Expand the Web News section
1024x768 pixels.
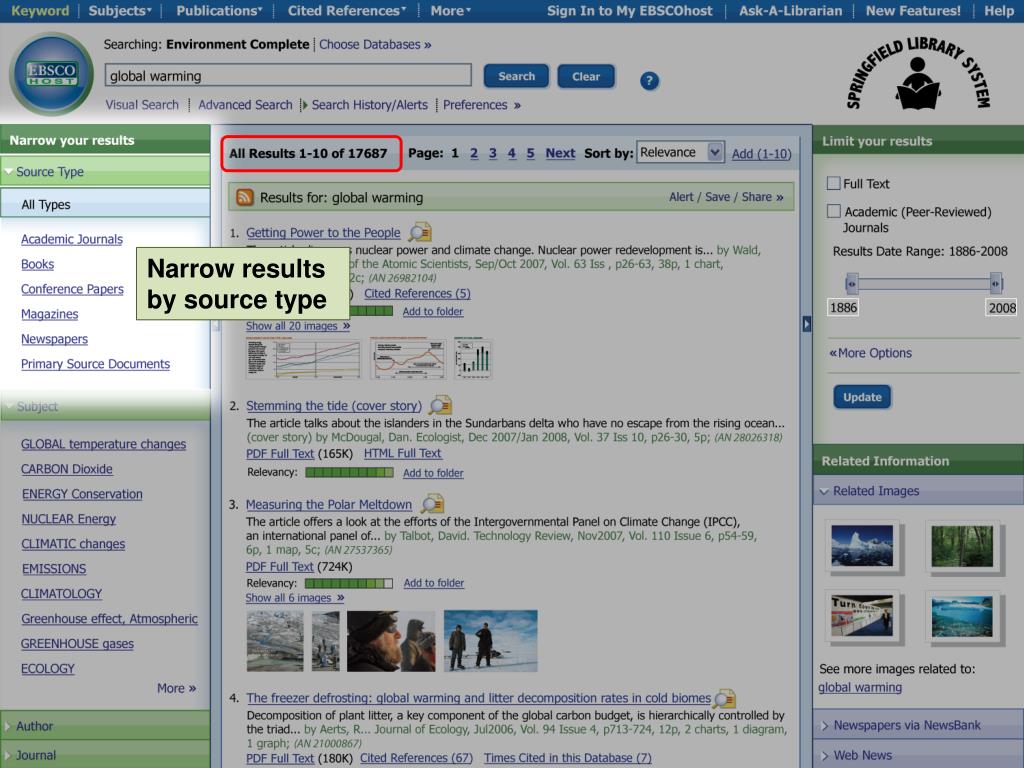coord(918,755)
